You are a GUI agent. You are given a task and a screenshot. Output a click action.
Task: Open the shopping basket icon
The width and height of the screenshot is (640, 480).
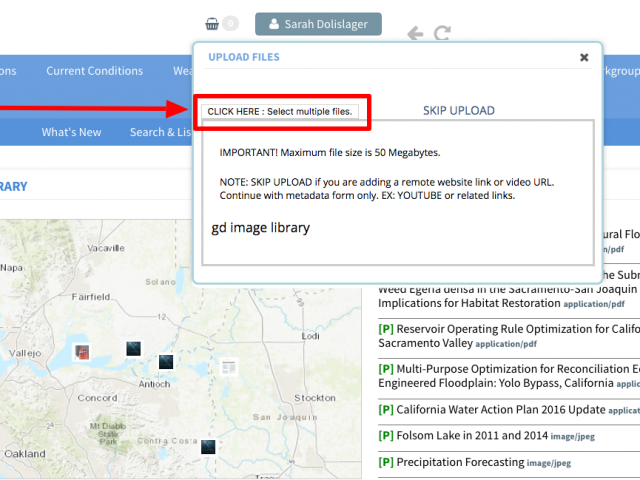pyautogui.click(x=212, y=23)
